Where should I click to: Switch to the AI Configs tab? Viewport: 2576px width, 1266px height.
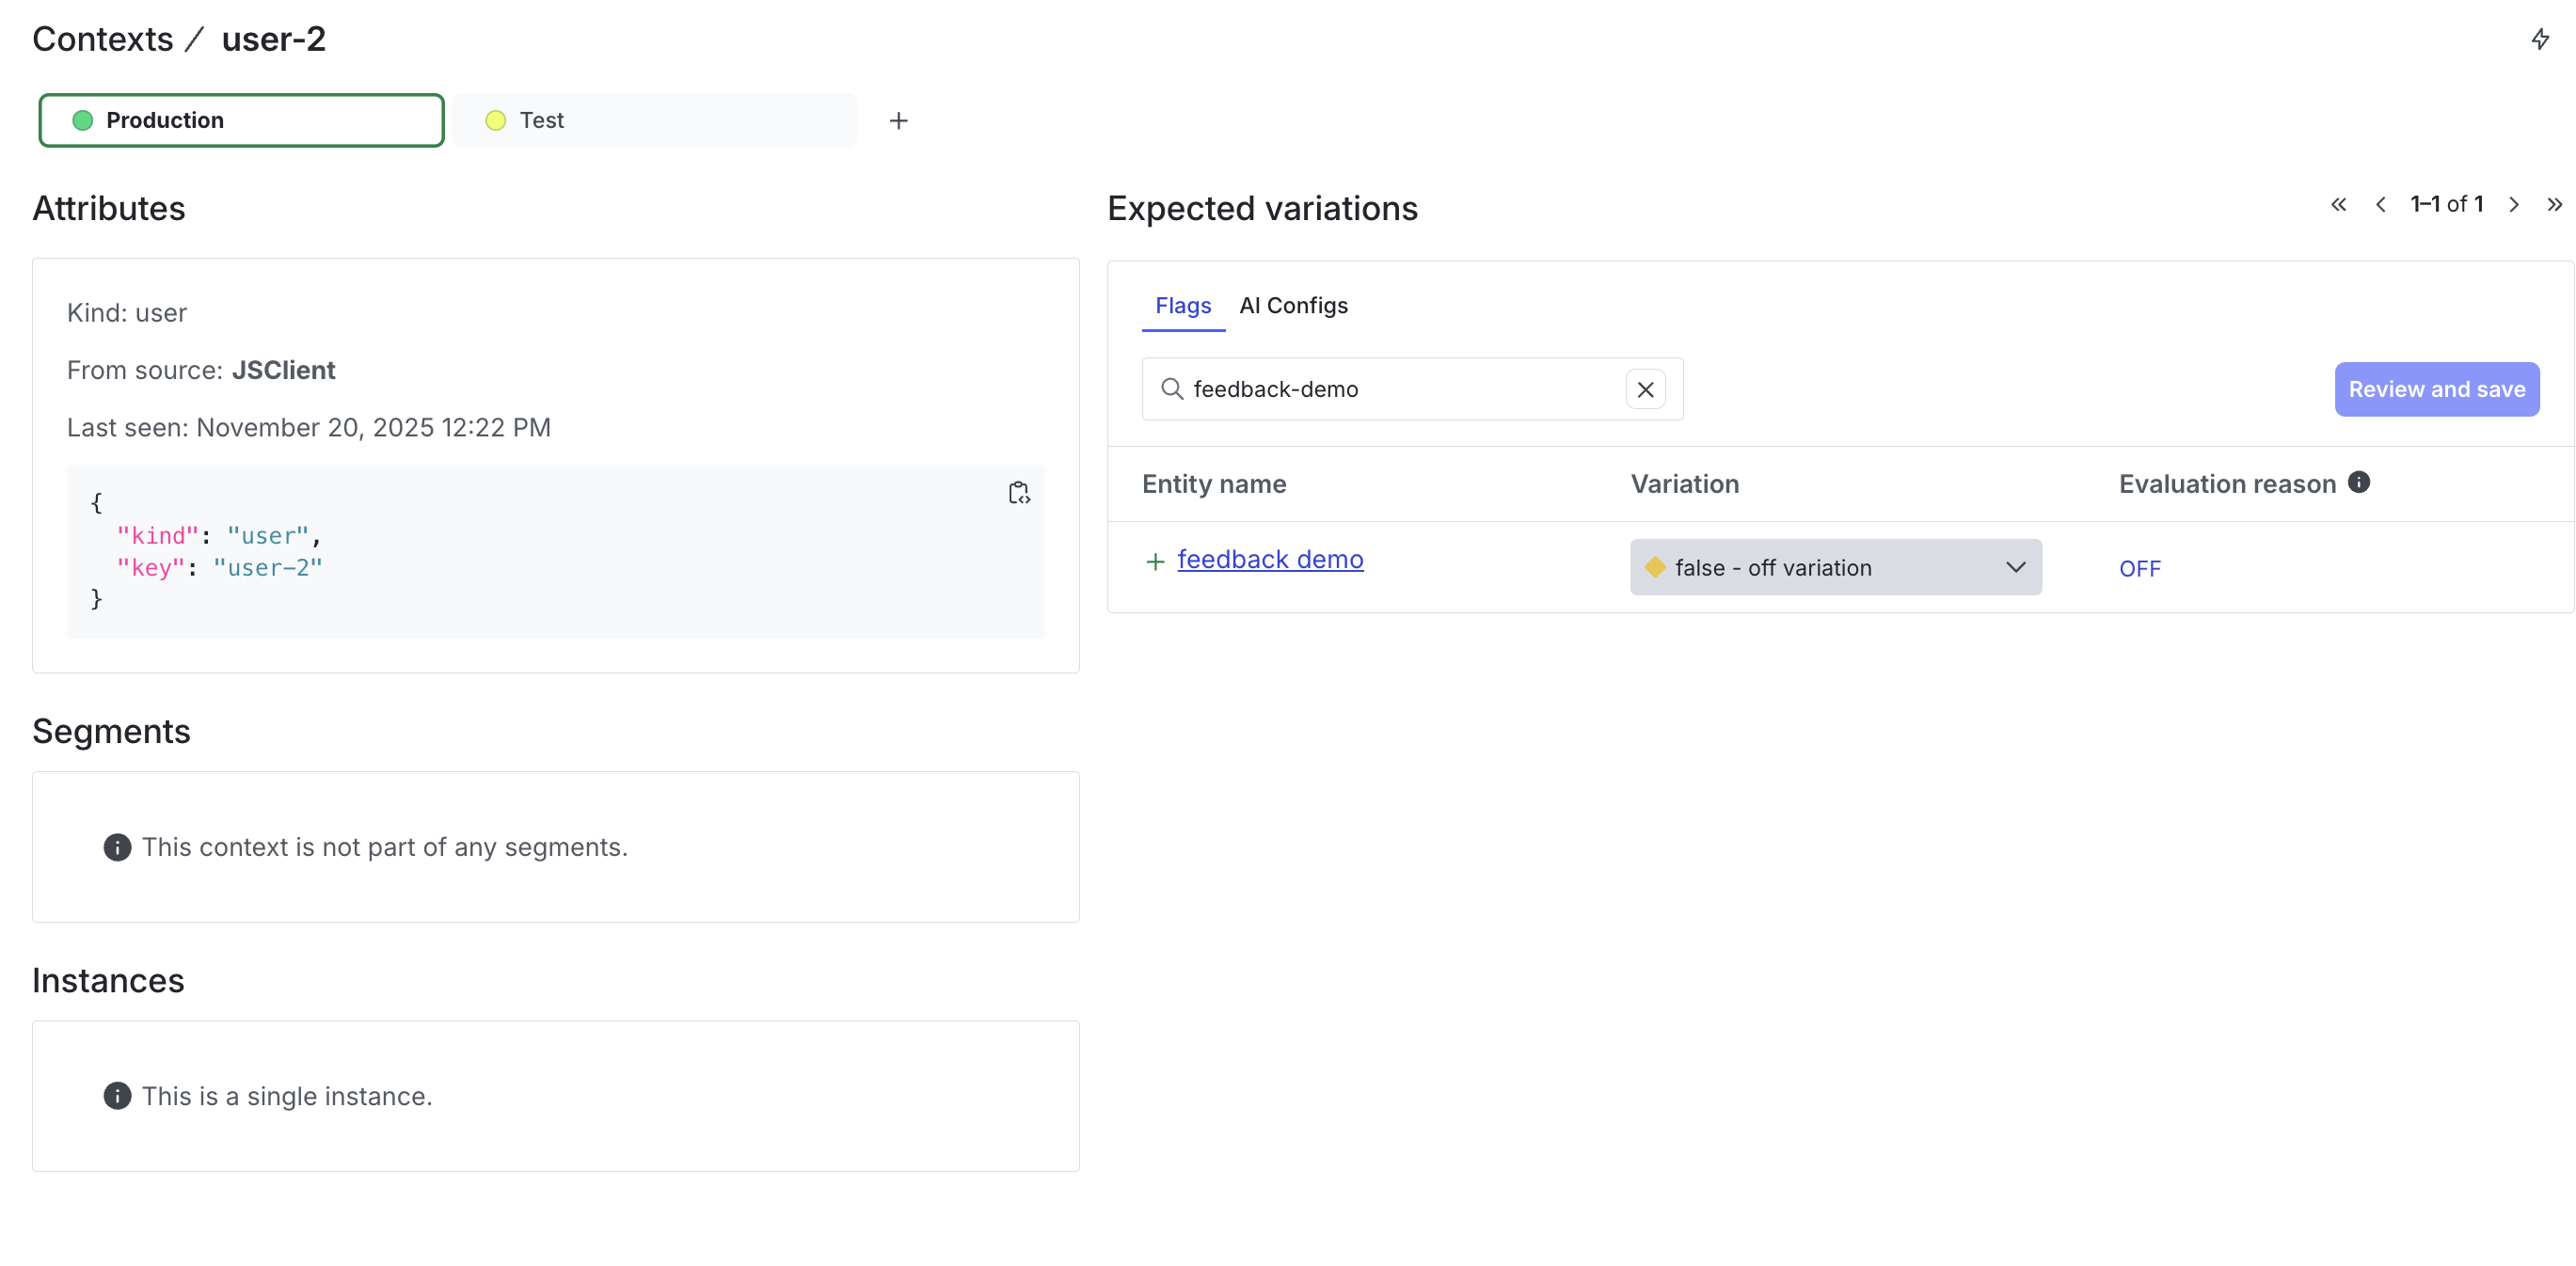pos(1293,306)
